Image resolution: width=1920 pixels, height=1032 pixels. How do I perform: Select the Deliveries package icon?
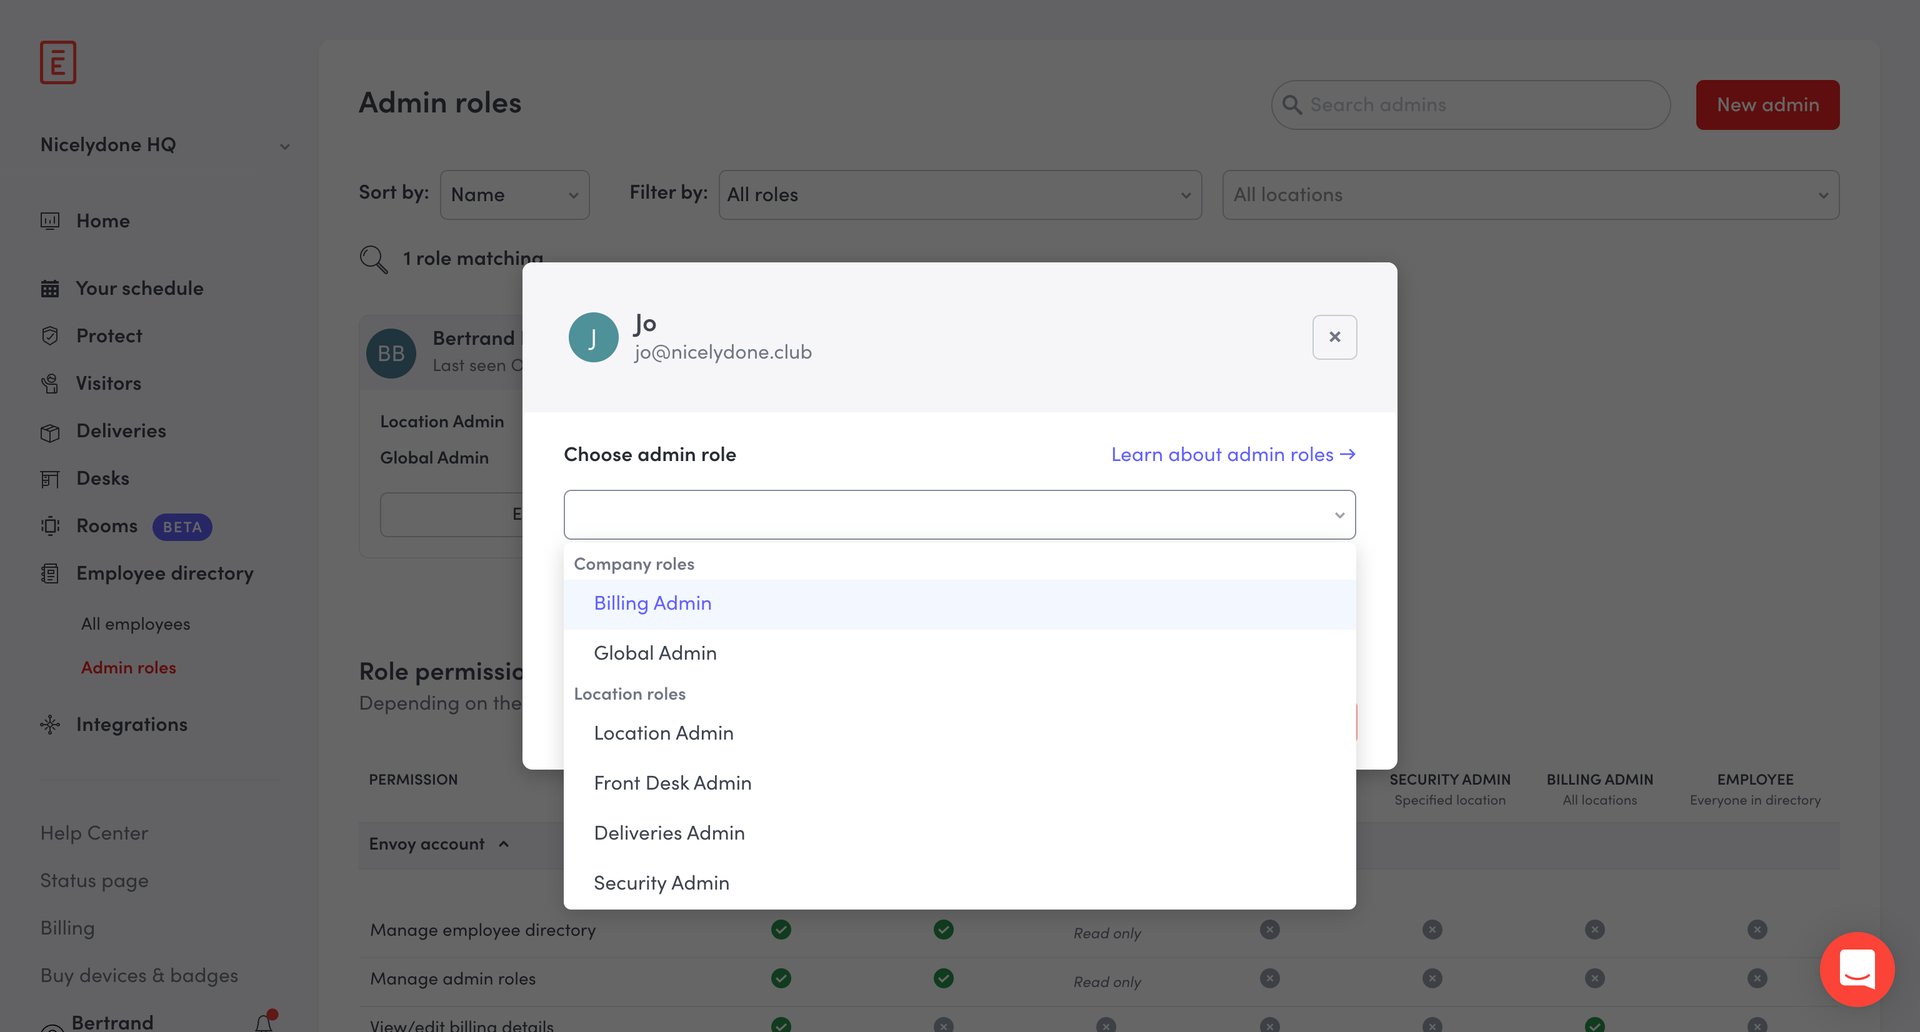(51, 430)
